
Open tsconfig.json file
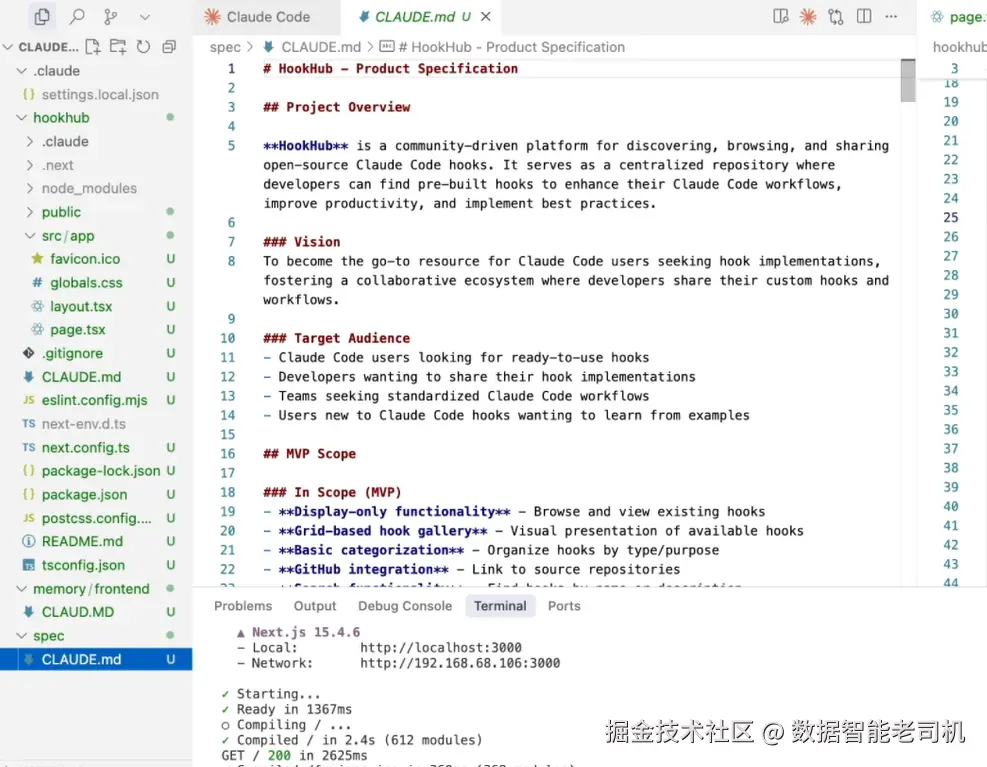[x=83, y=565]
